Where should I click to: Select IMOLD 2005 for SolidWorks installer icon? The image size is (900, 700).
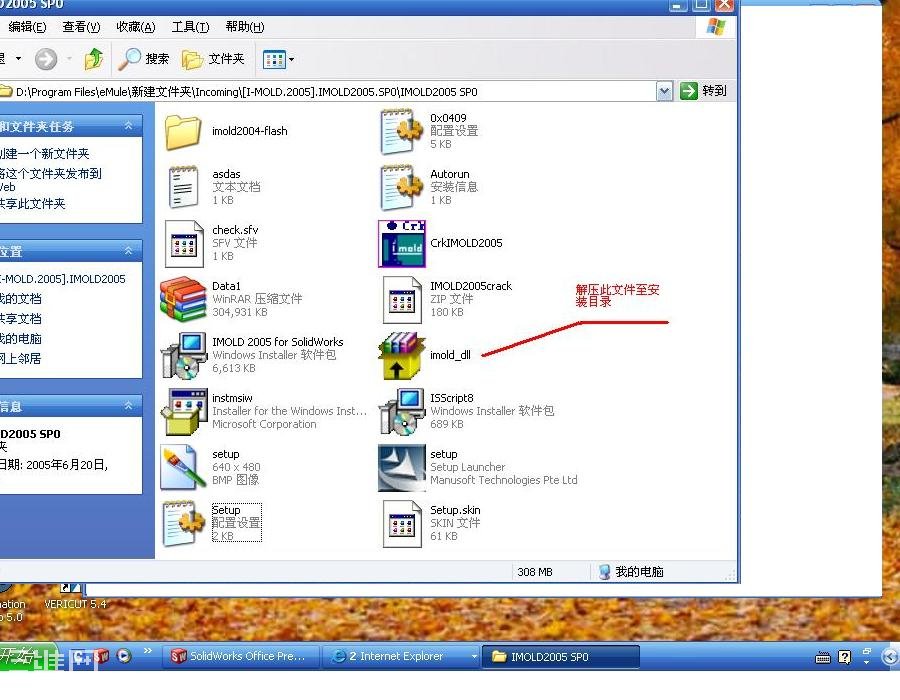pos(184,355)
